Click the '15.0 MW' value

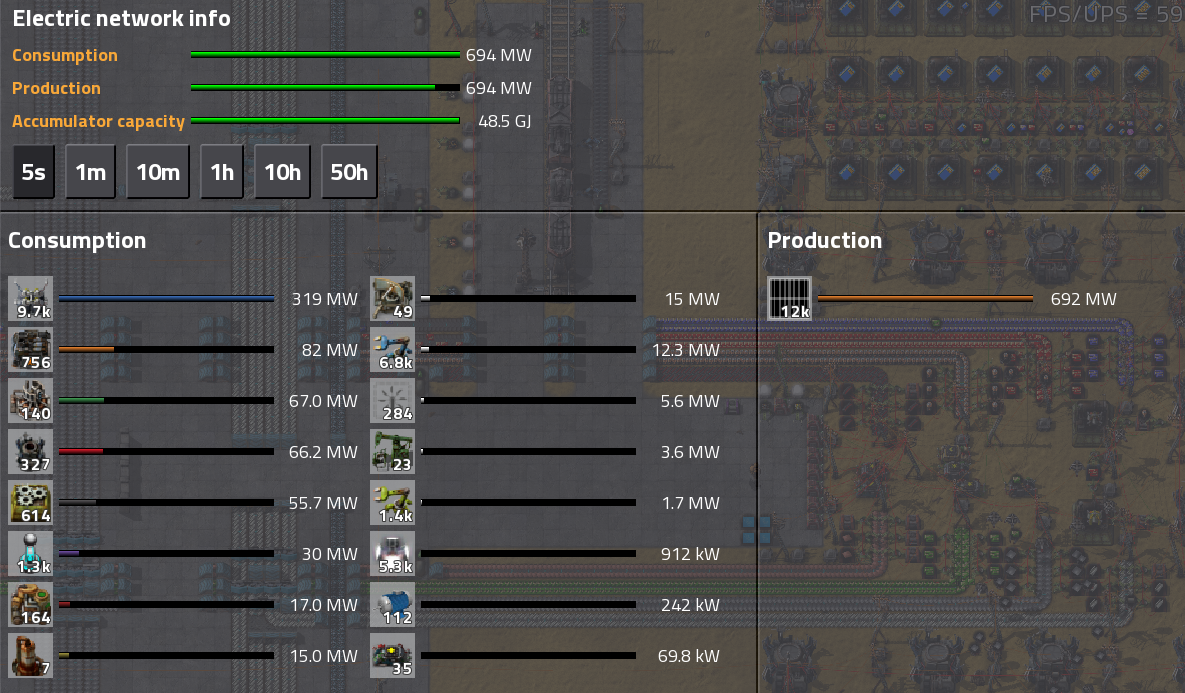point(324,656)
